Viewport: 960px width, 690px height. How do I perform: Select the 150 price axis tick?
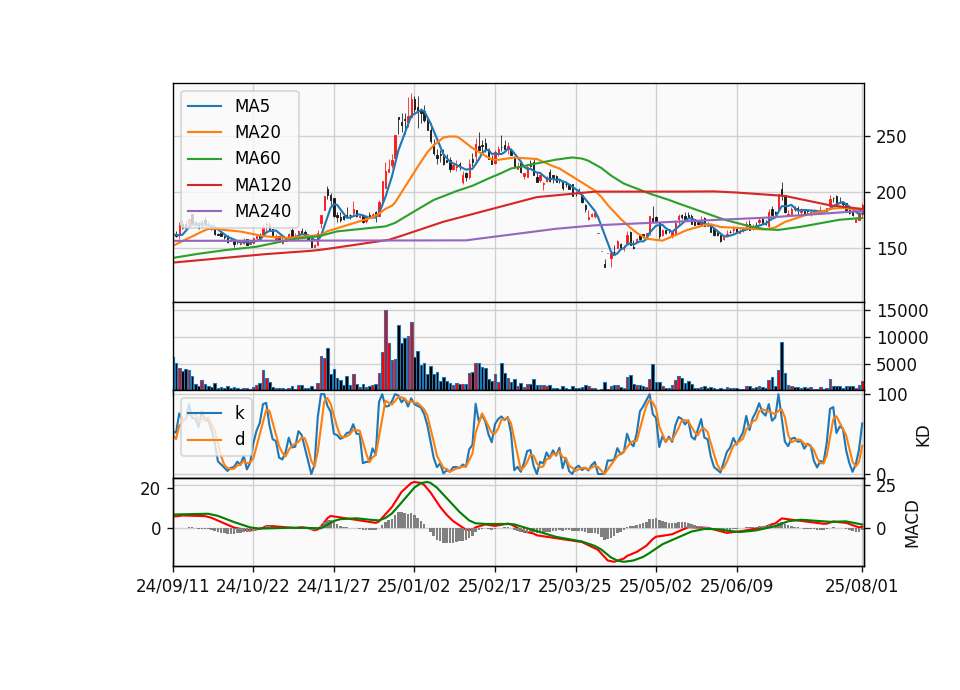point(891,249)
